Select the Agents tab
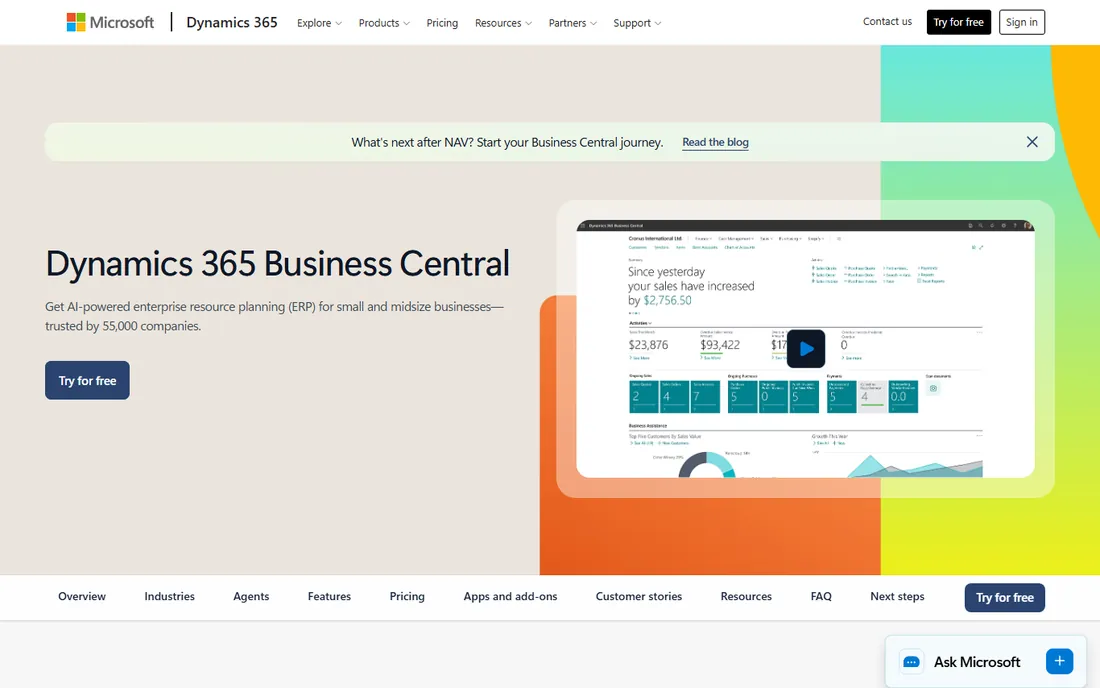 pos(251,596)
